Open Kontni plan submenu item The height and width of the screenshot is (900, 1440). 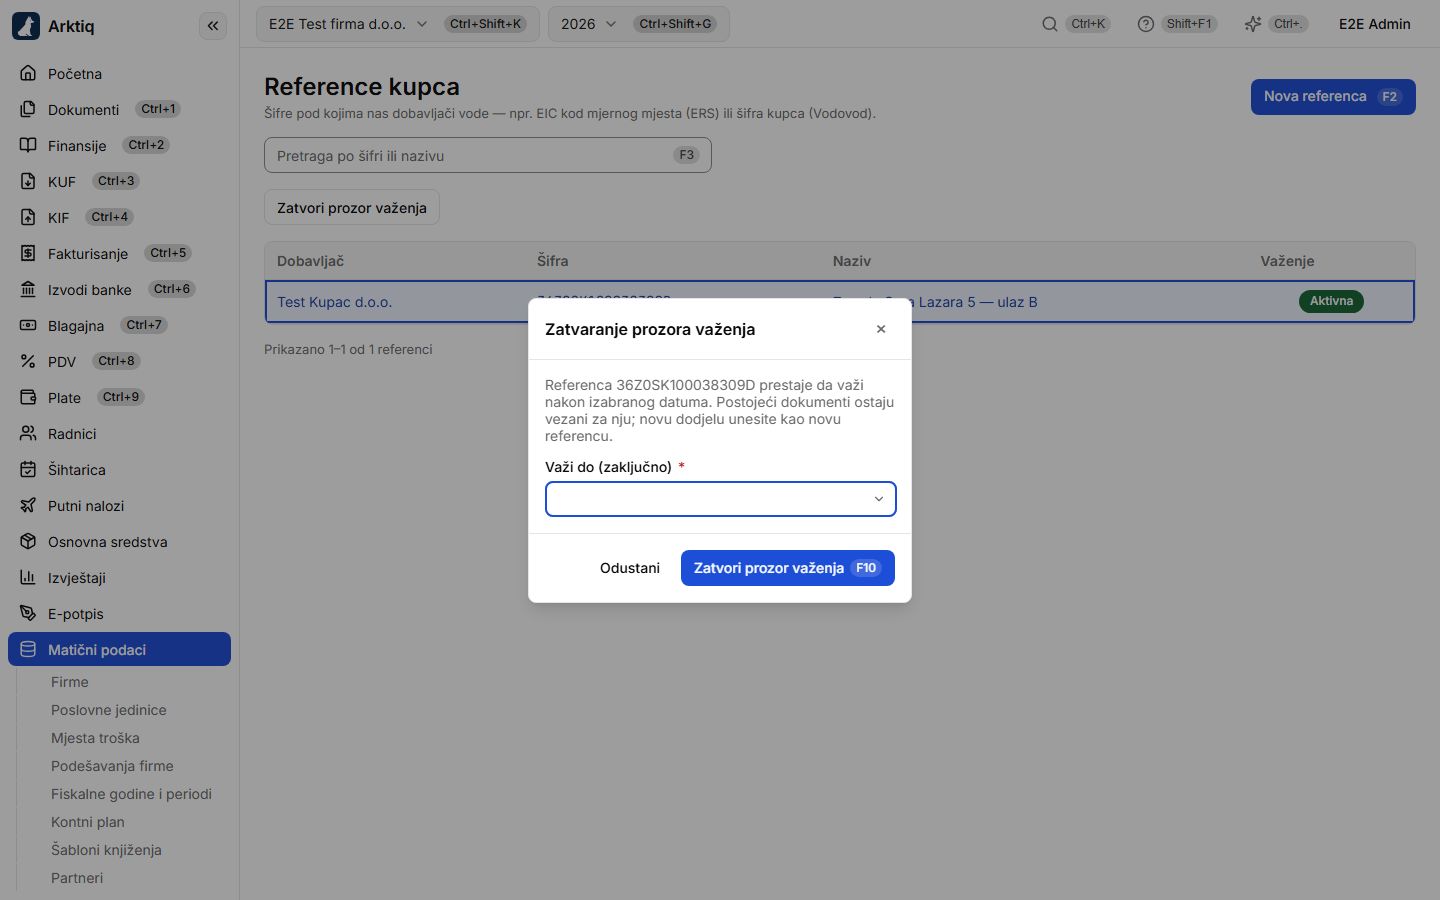88,822
